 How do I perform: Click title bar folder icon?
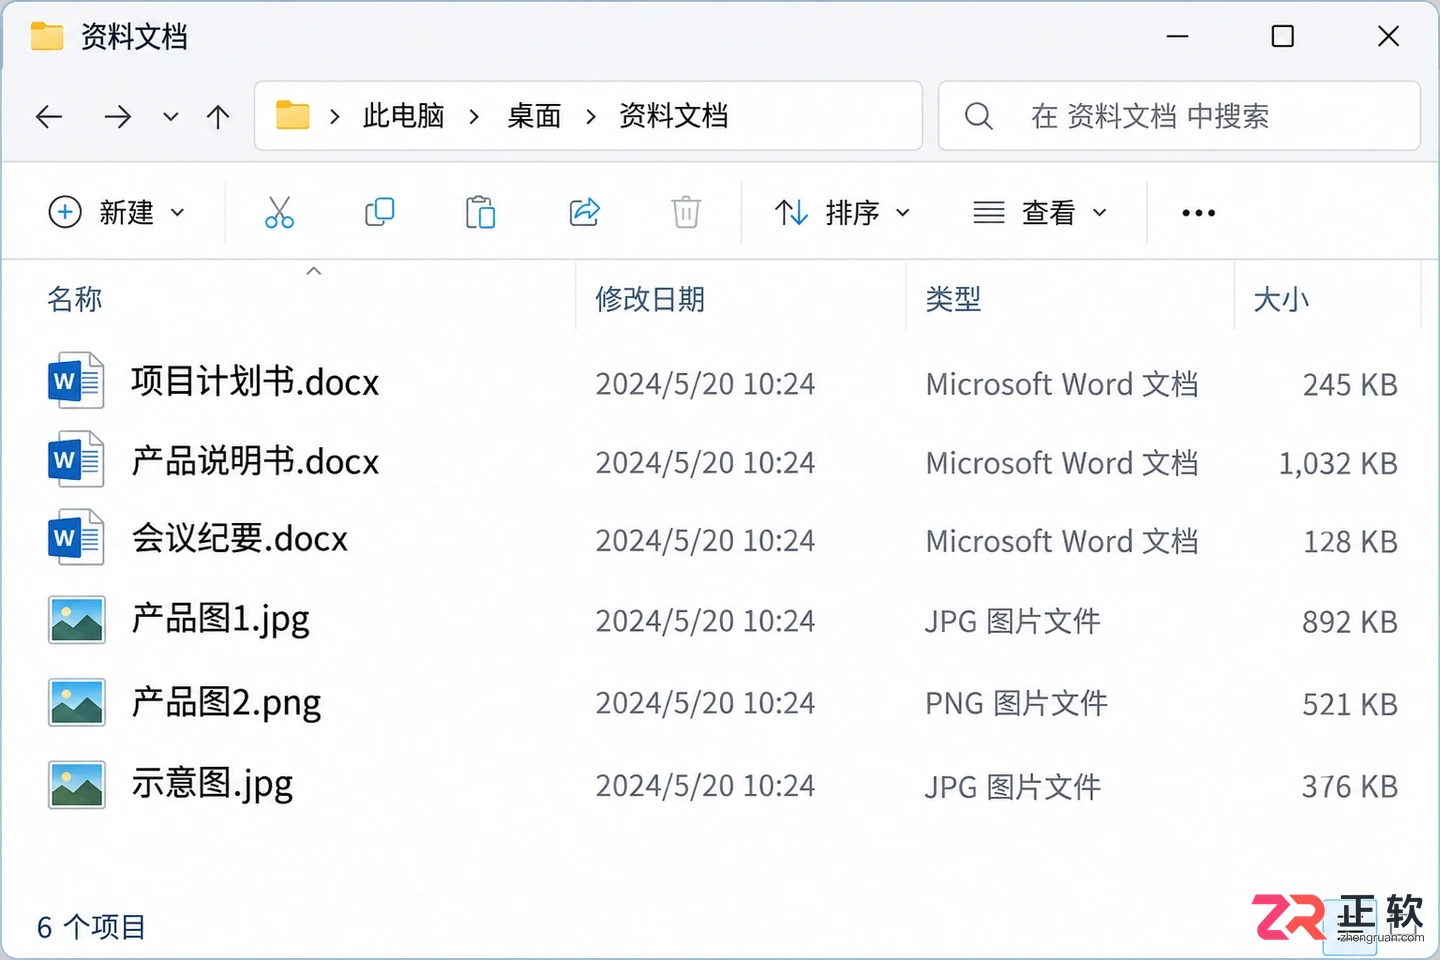click(47, 37)
